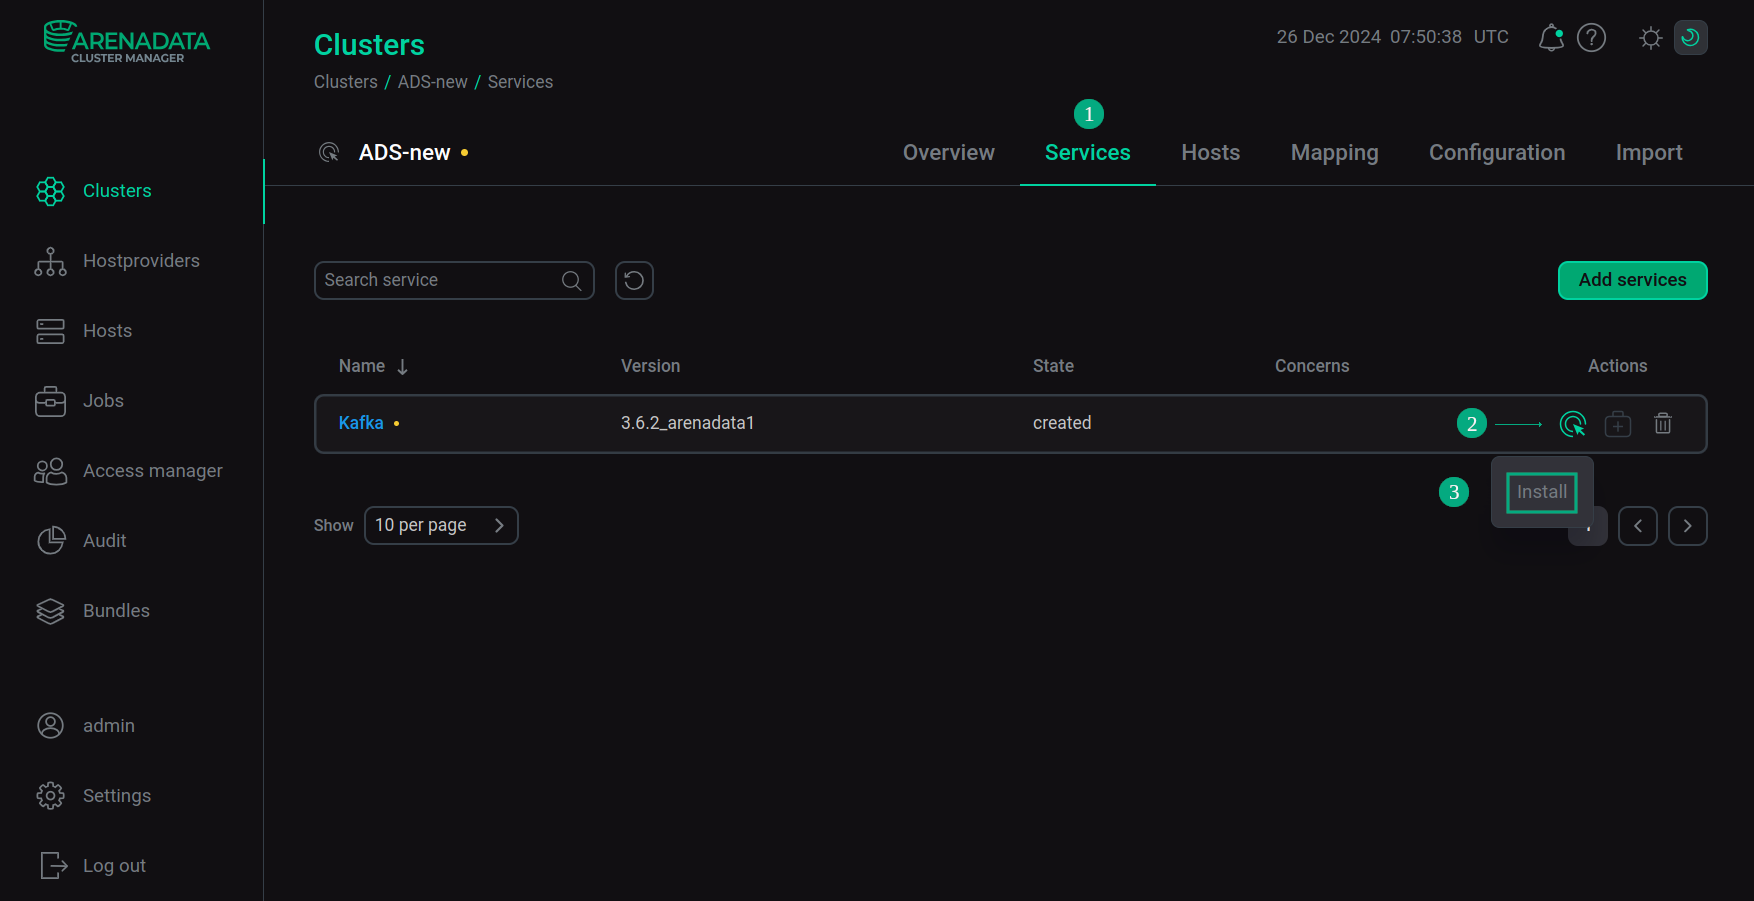Open the ADS-new cluster actions icon
The height and width of the screenshot is (901, 1754).
tap(329, 153)
